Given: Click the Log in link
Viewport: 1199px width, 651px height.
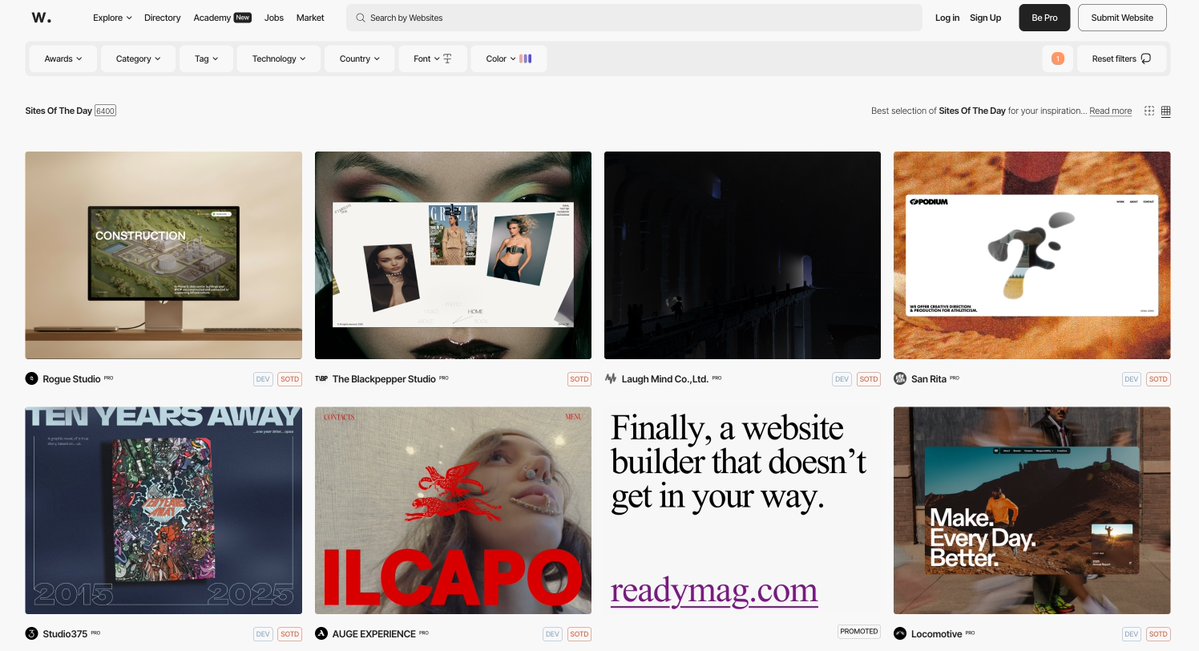Looking at the screenshot, I should pos(947,18).
